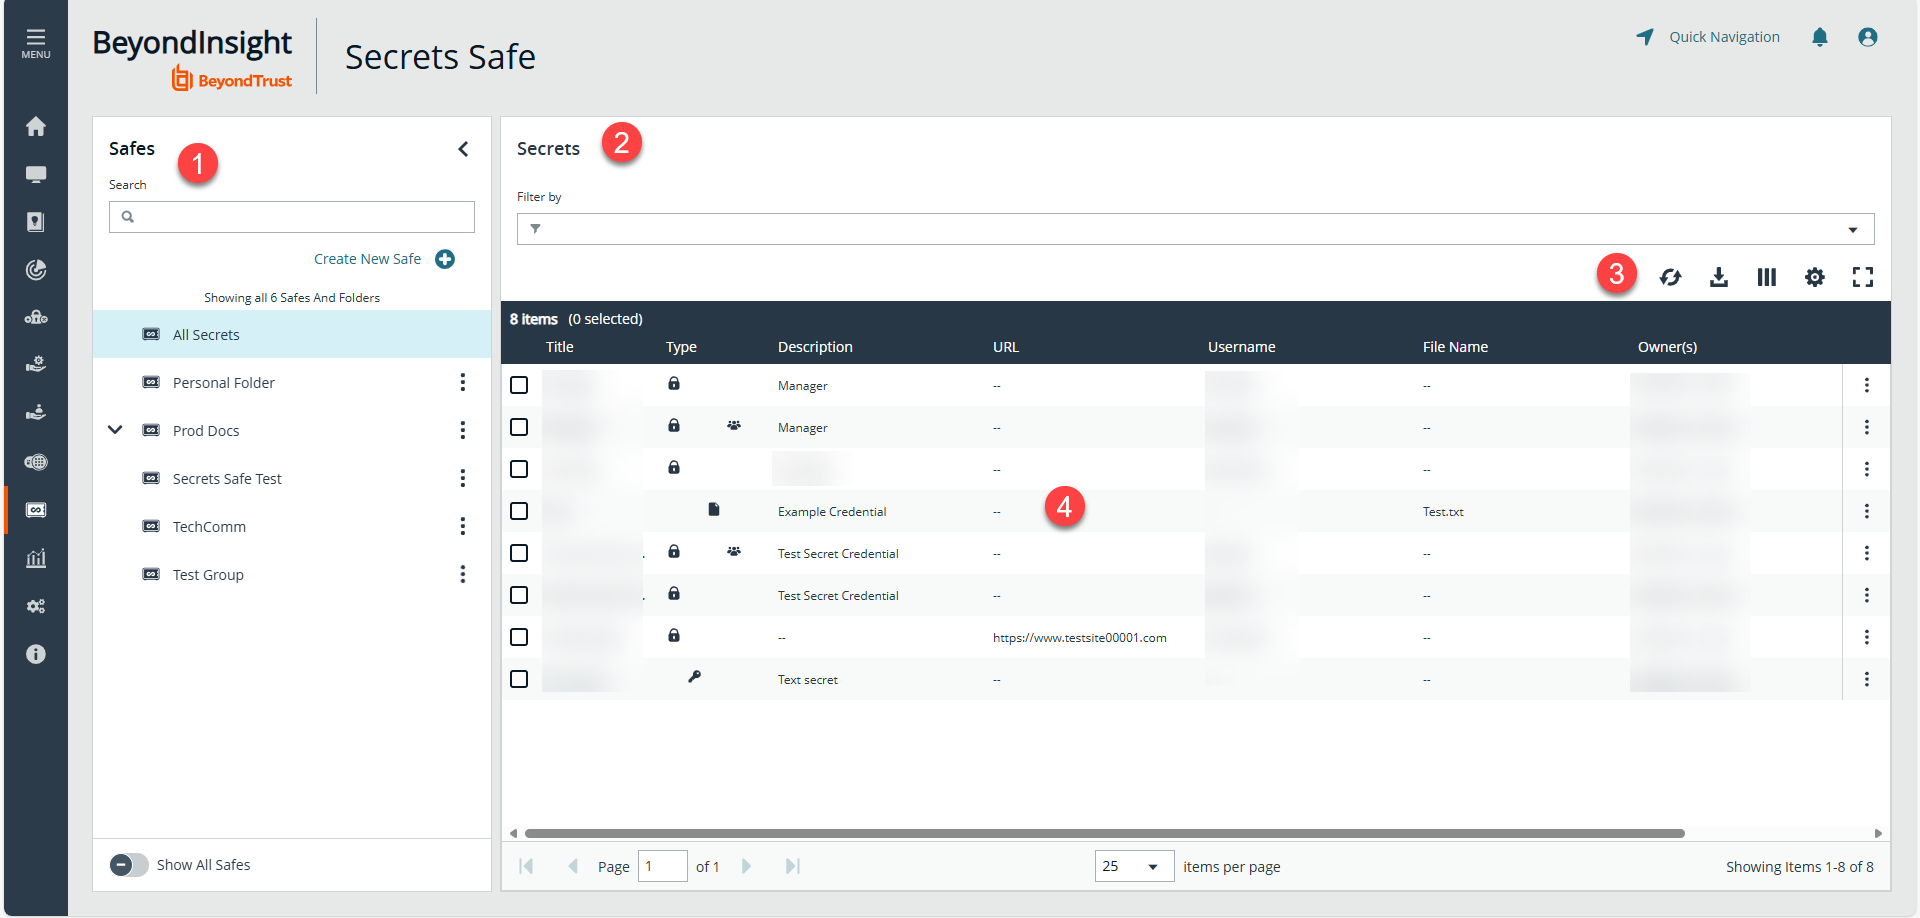This screenshot has width=1920, height=918.
Task: Check the testsite00001.com row checkbox
Action: pos(519,637)
